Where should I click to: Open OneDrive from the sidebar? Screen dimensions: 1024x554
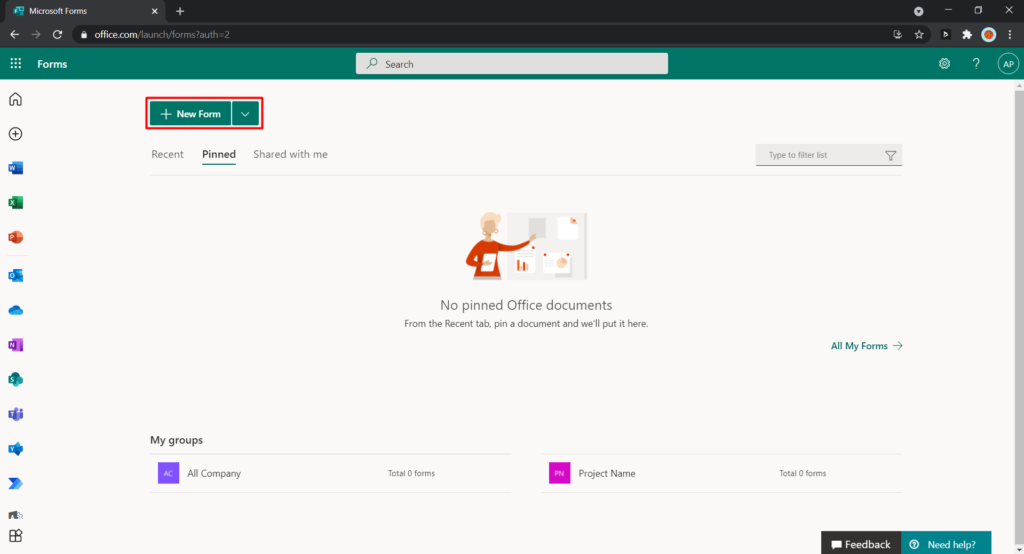tap(16, 310)
